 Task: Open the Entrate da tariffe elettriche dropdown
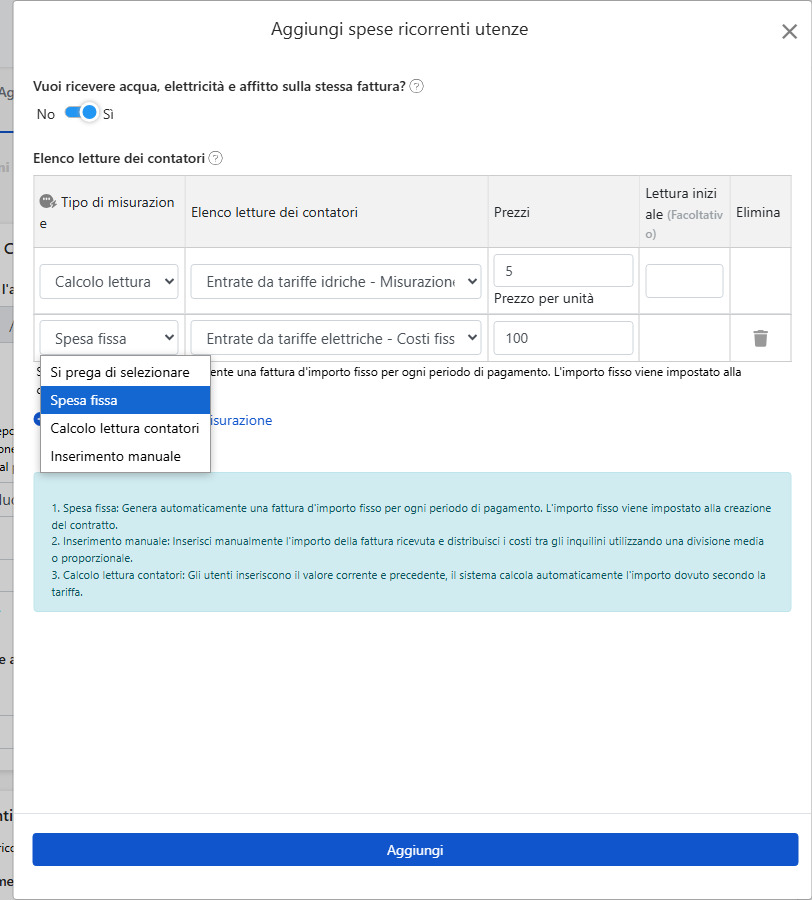[336, 338]
